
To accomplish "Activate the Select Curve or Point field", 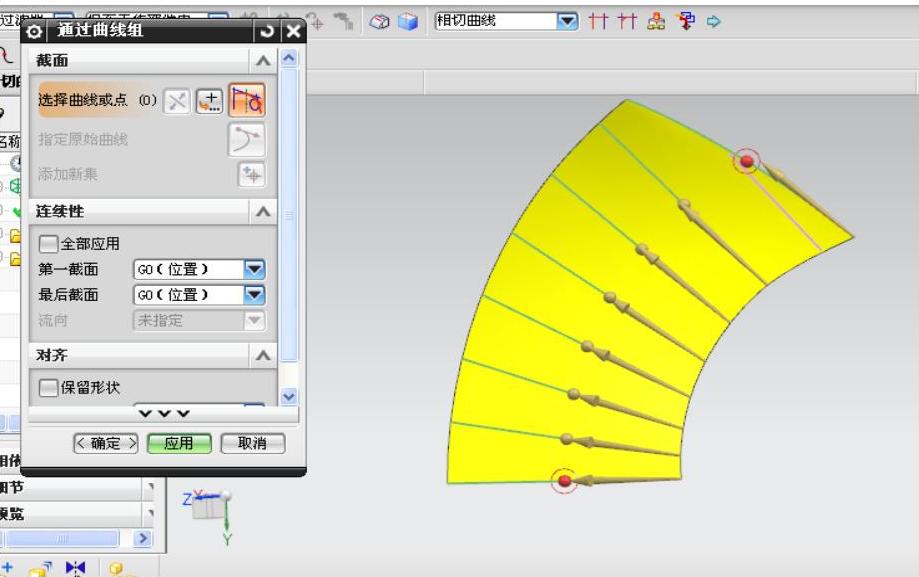I will [x=97, y=100].
